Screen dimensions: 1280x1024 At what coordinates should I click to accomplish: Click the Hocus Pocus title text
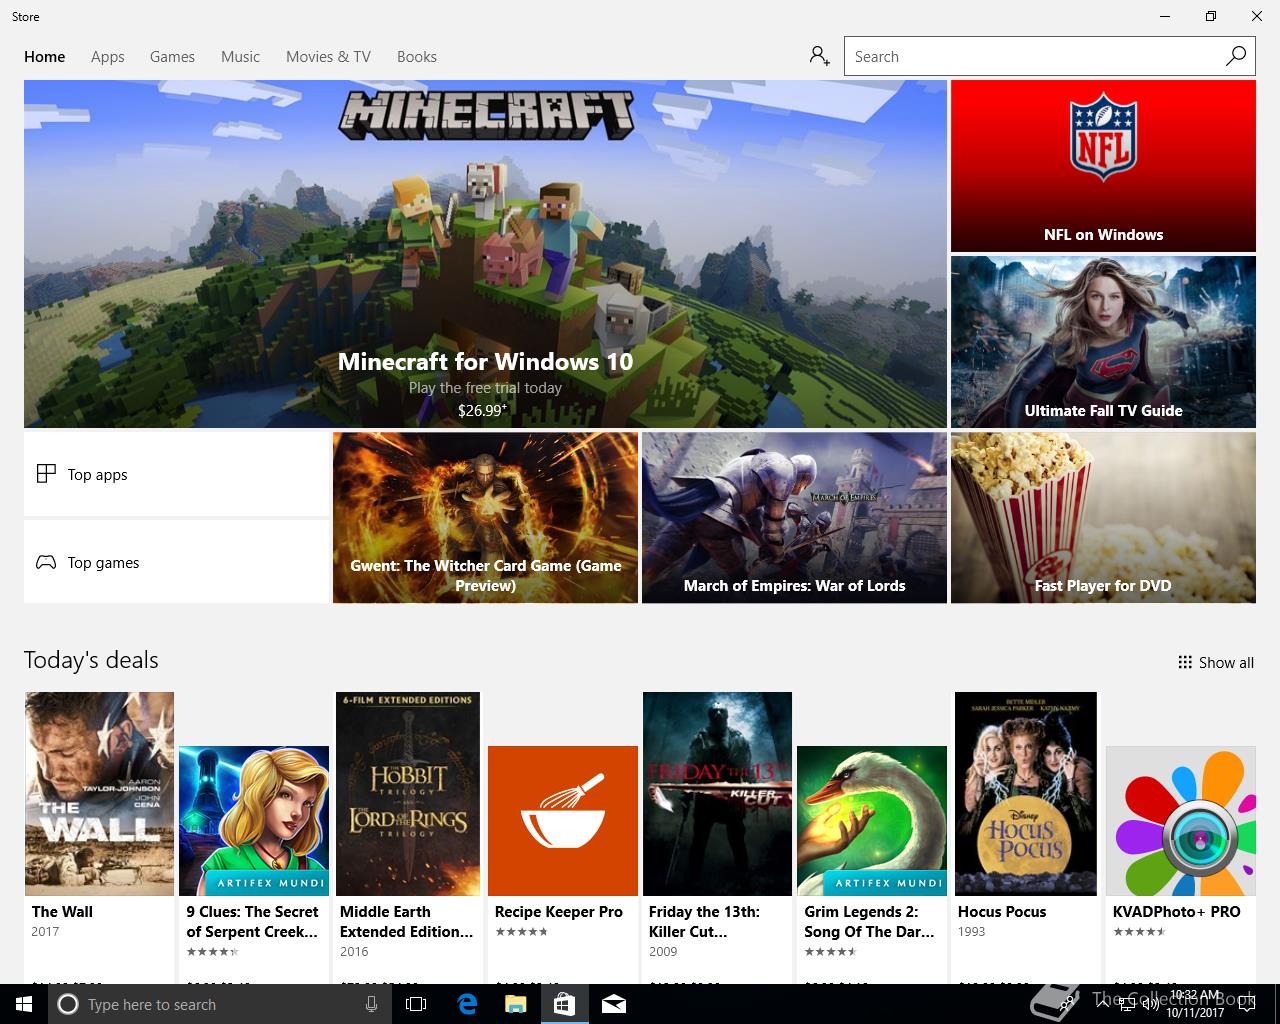click(1002, 912)
